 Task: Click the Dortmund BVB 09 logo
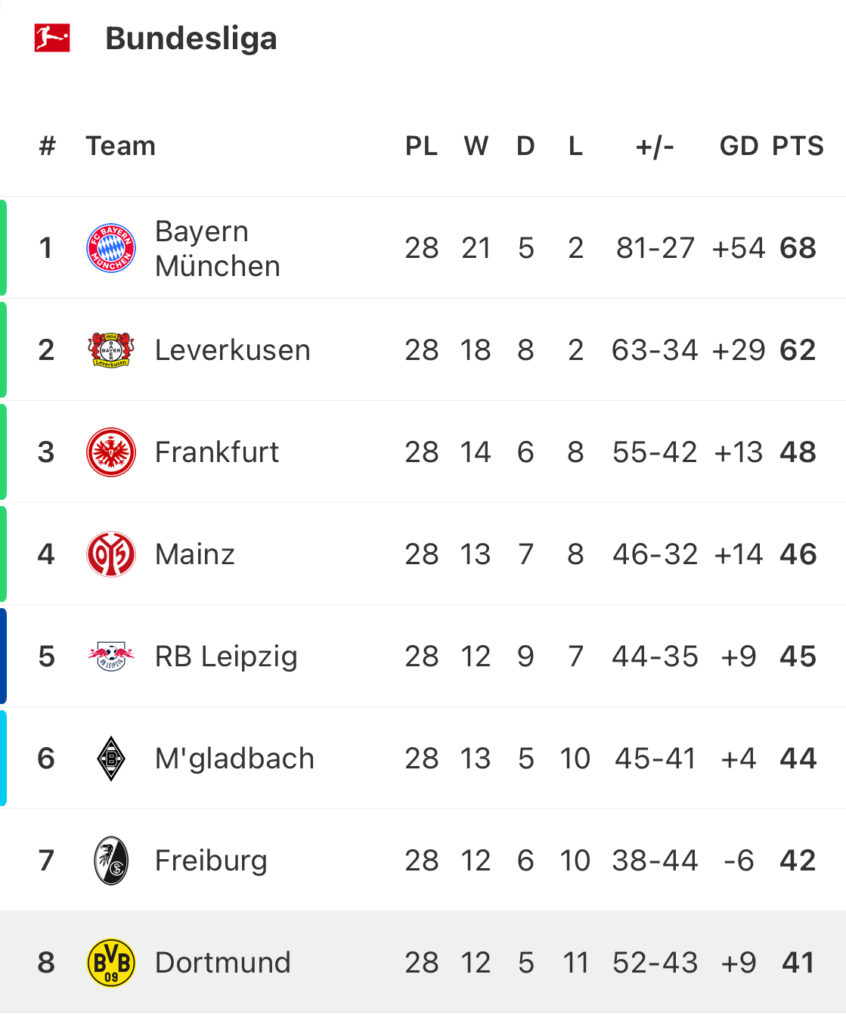[111, 963]
